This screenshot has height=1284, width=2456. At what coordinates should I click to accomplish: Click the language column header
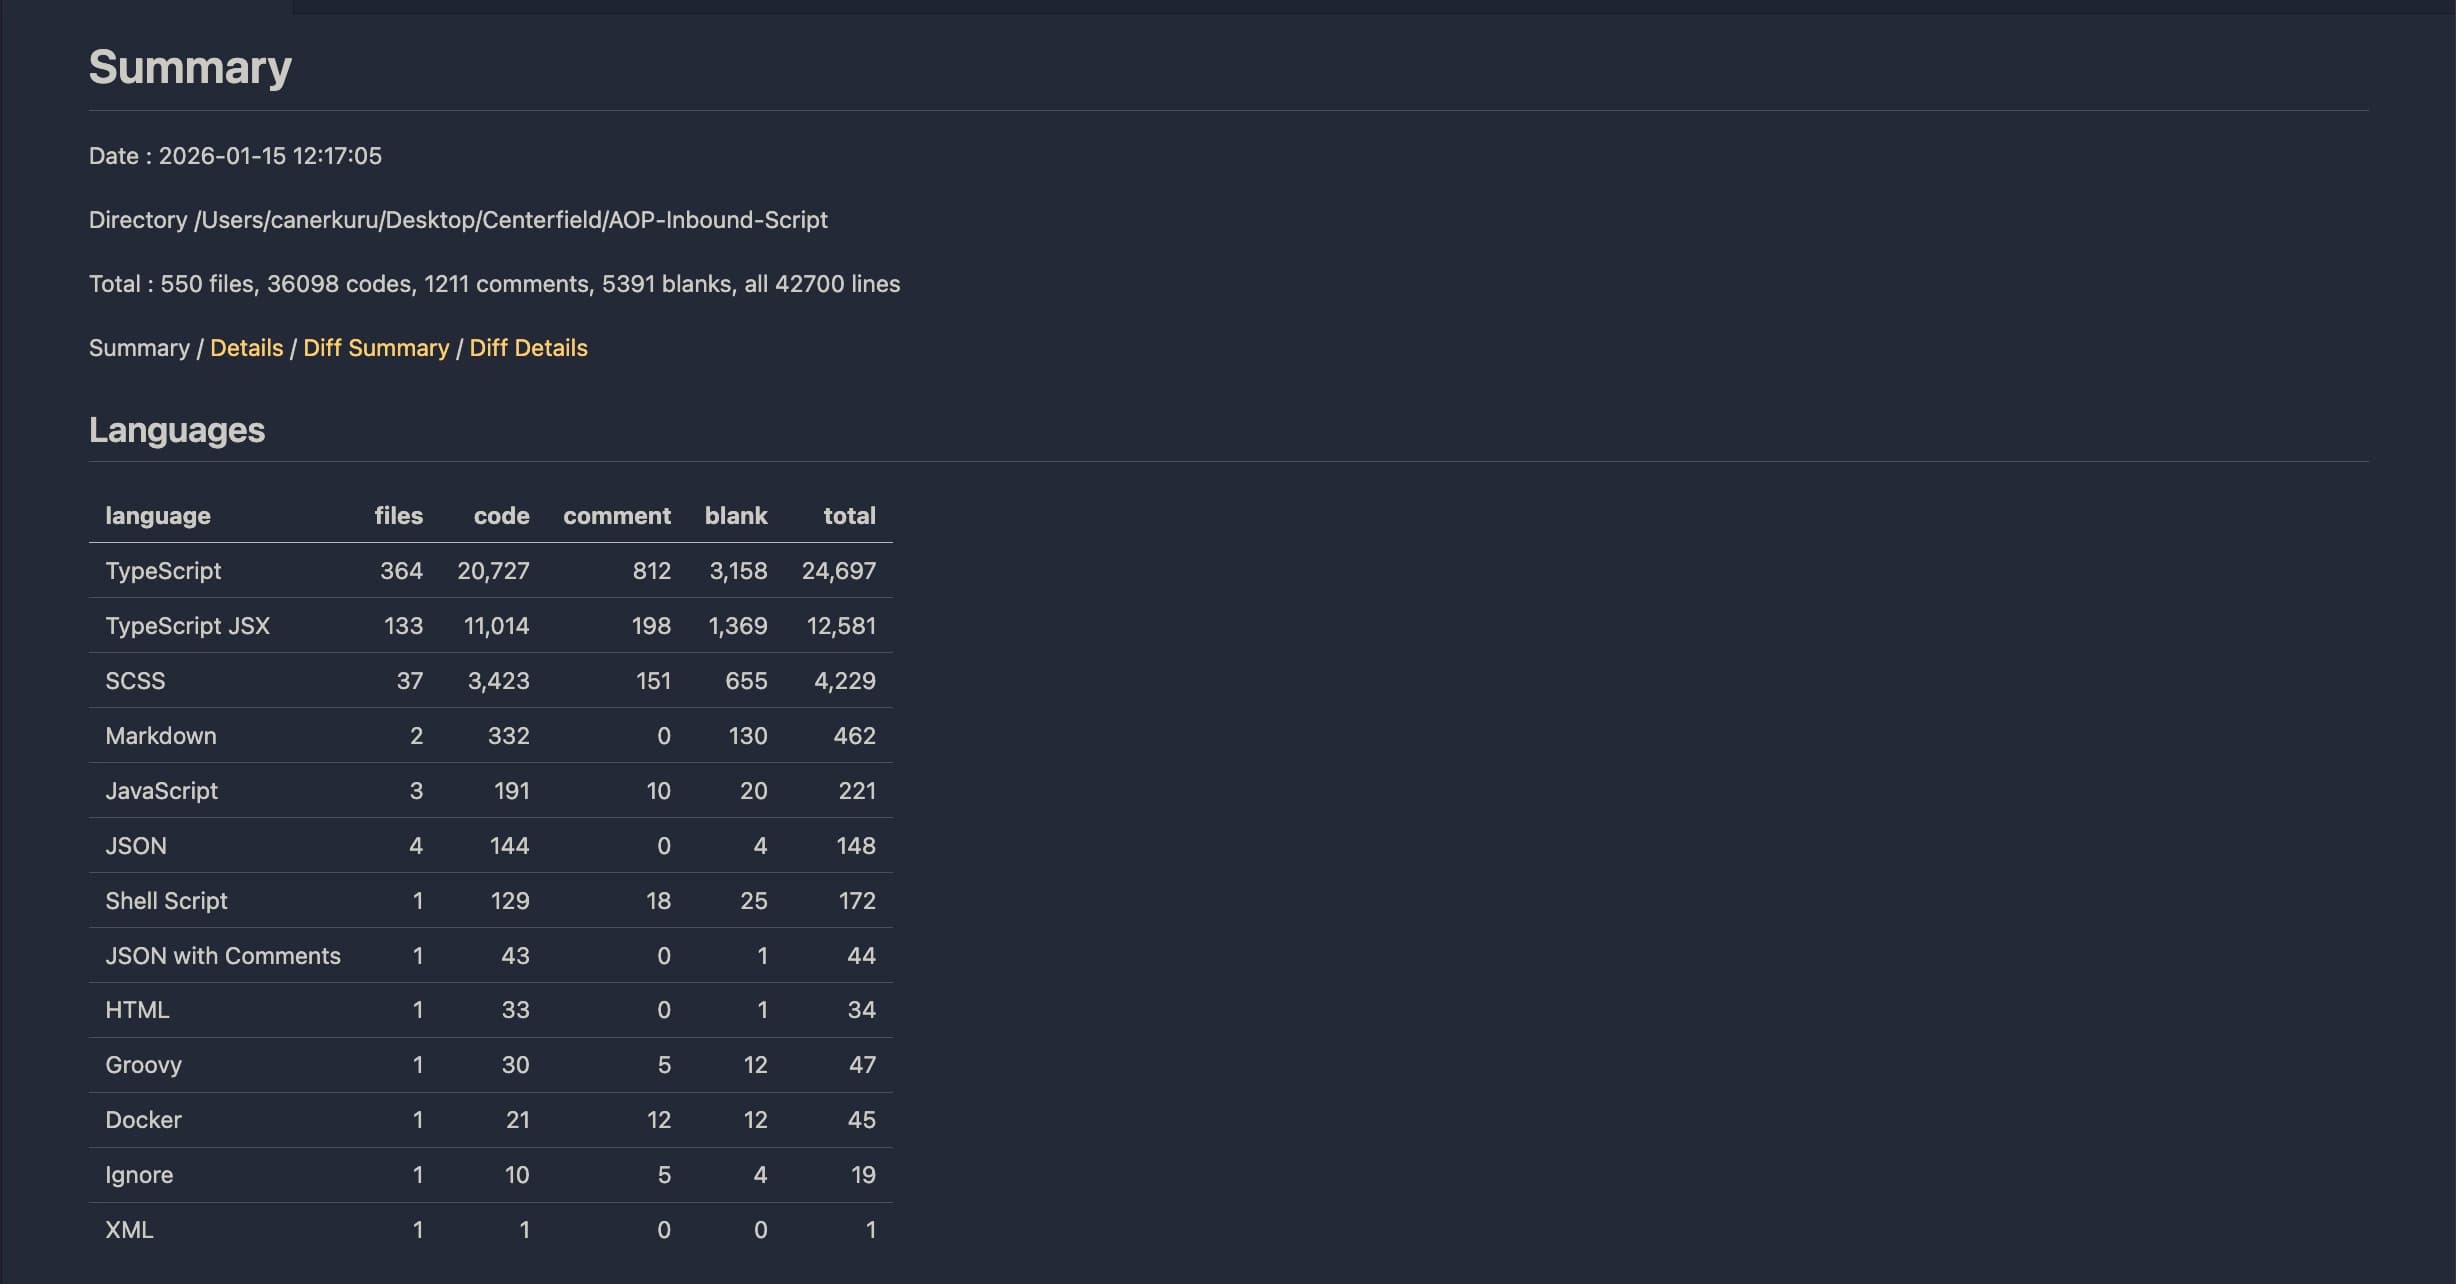coord(158,516)
